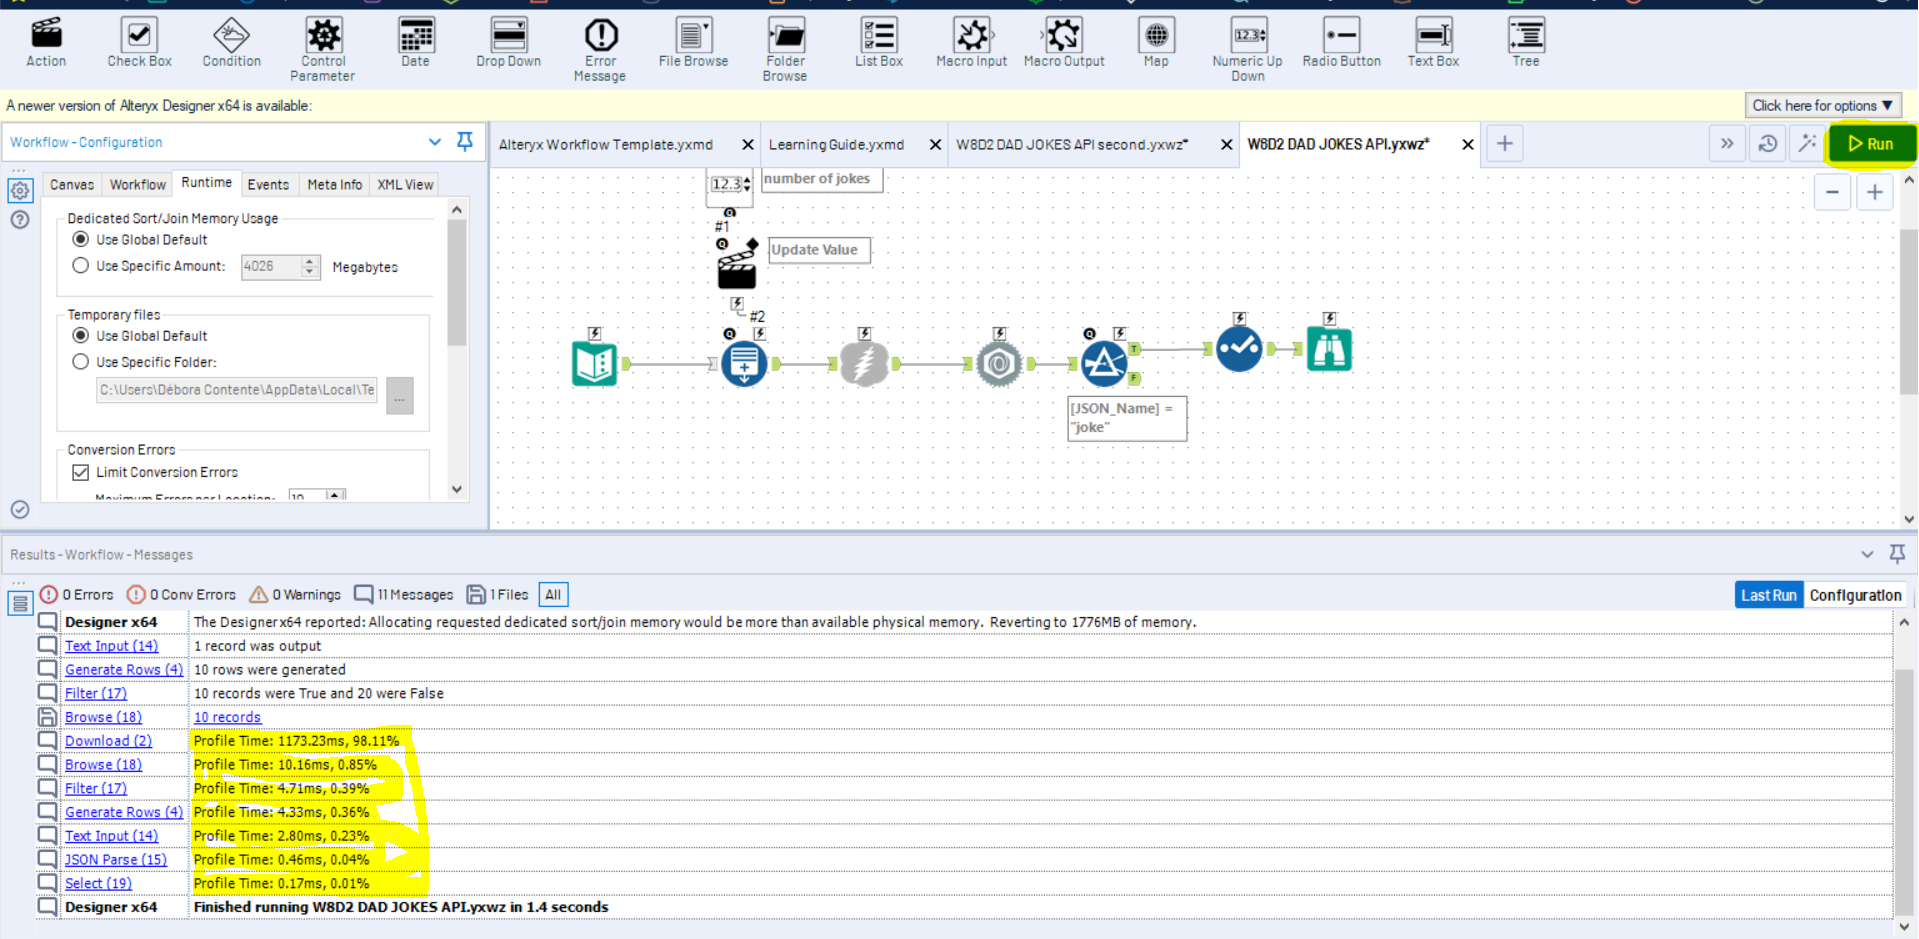Select Use Specific Amount radio button
This screenshot has height=939, width=1919.
click(81, 266)
